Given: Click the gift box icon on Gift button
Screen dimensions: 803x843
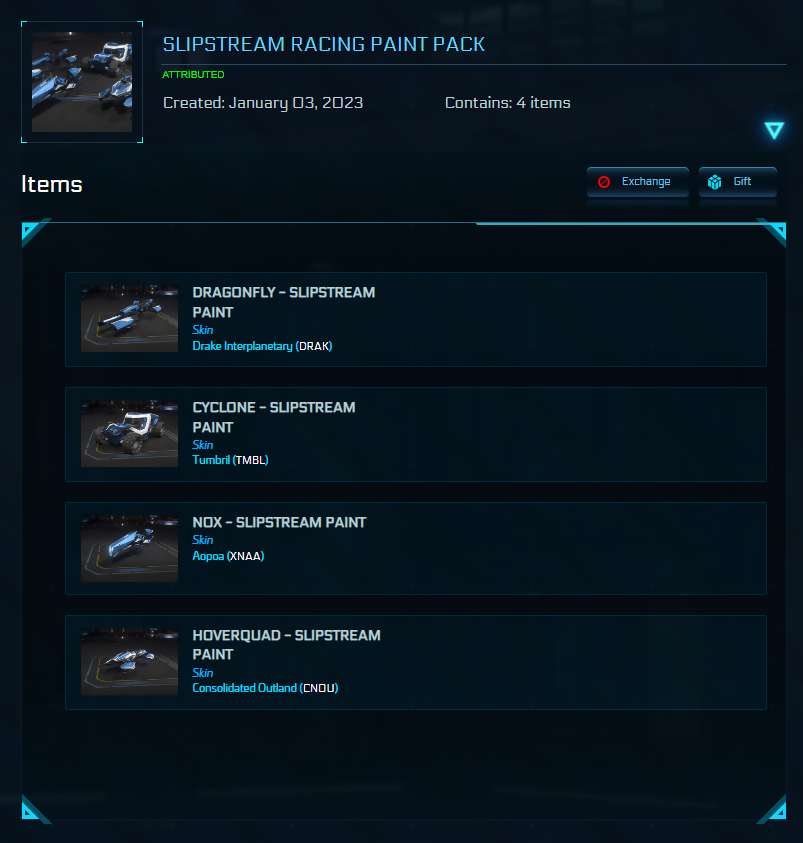Looking at the screenshot, I should pyautogui.click(x=715, y=181).
